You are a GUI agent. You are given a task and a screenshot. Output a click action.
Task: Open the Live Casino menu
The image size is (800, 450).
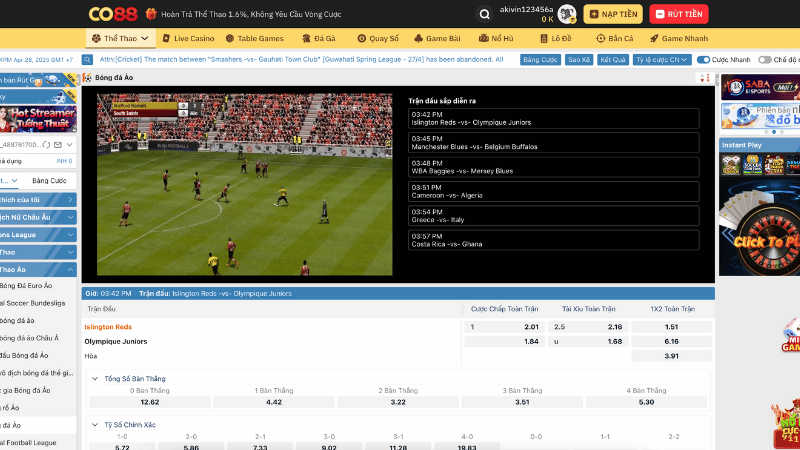point(188,38)
